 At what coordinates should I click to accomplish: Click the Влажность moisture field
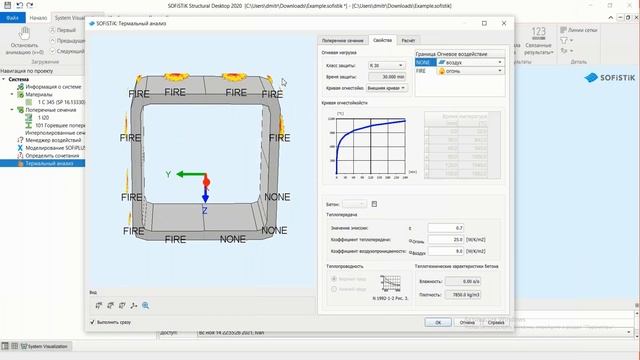pyautogui.click(x=462, y=281)
